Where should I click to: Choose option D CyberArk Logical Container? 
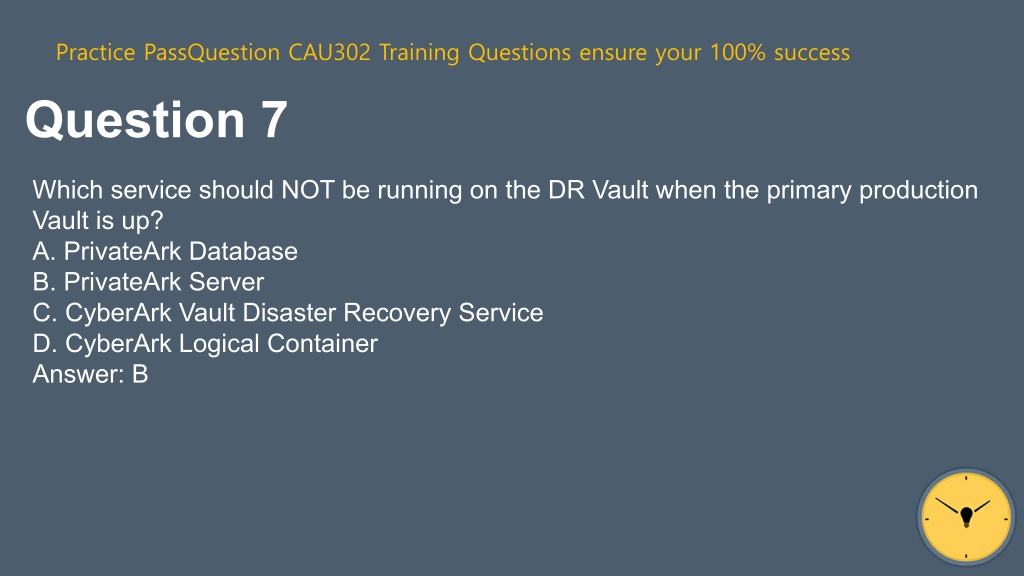pyautogui.click(x=205, y=344)
